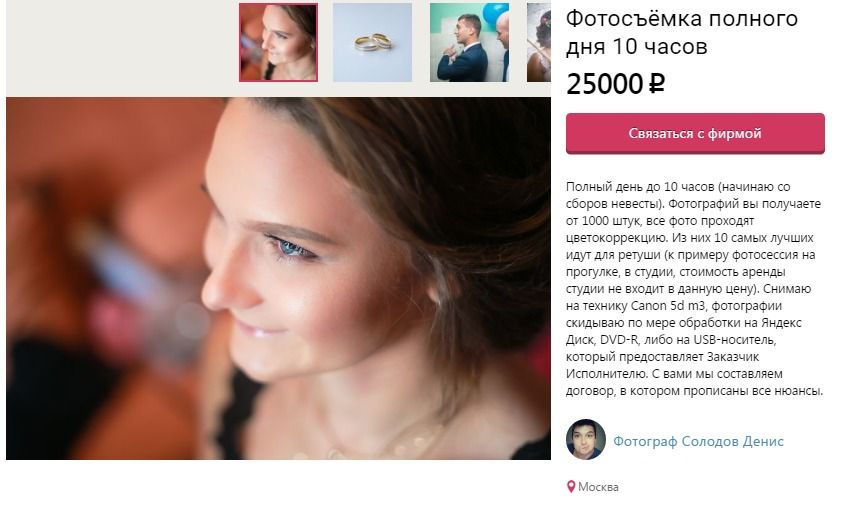This screenshot has height=505, width=861.
Task: Show the man in blue suit thumbnail
Action: [x=469, y=42]
